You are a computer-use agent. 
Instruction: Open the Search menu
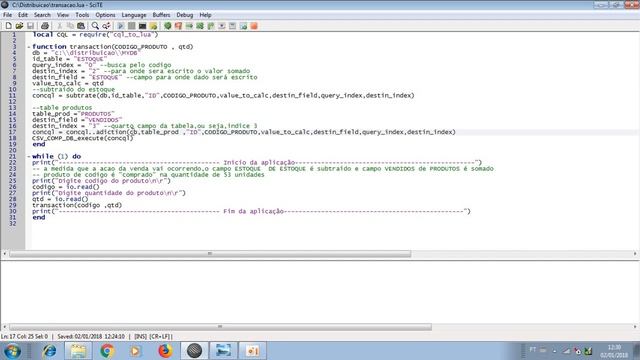(42, 15)
